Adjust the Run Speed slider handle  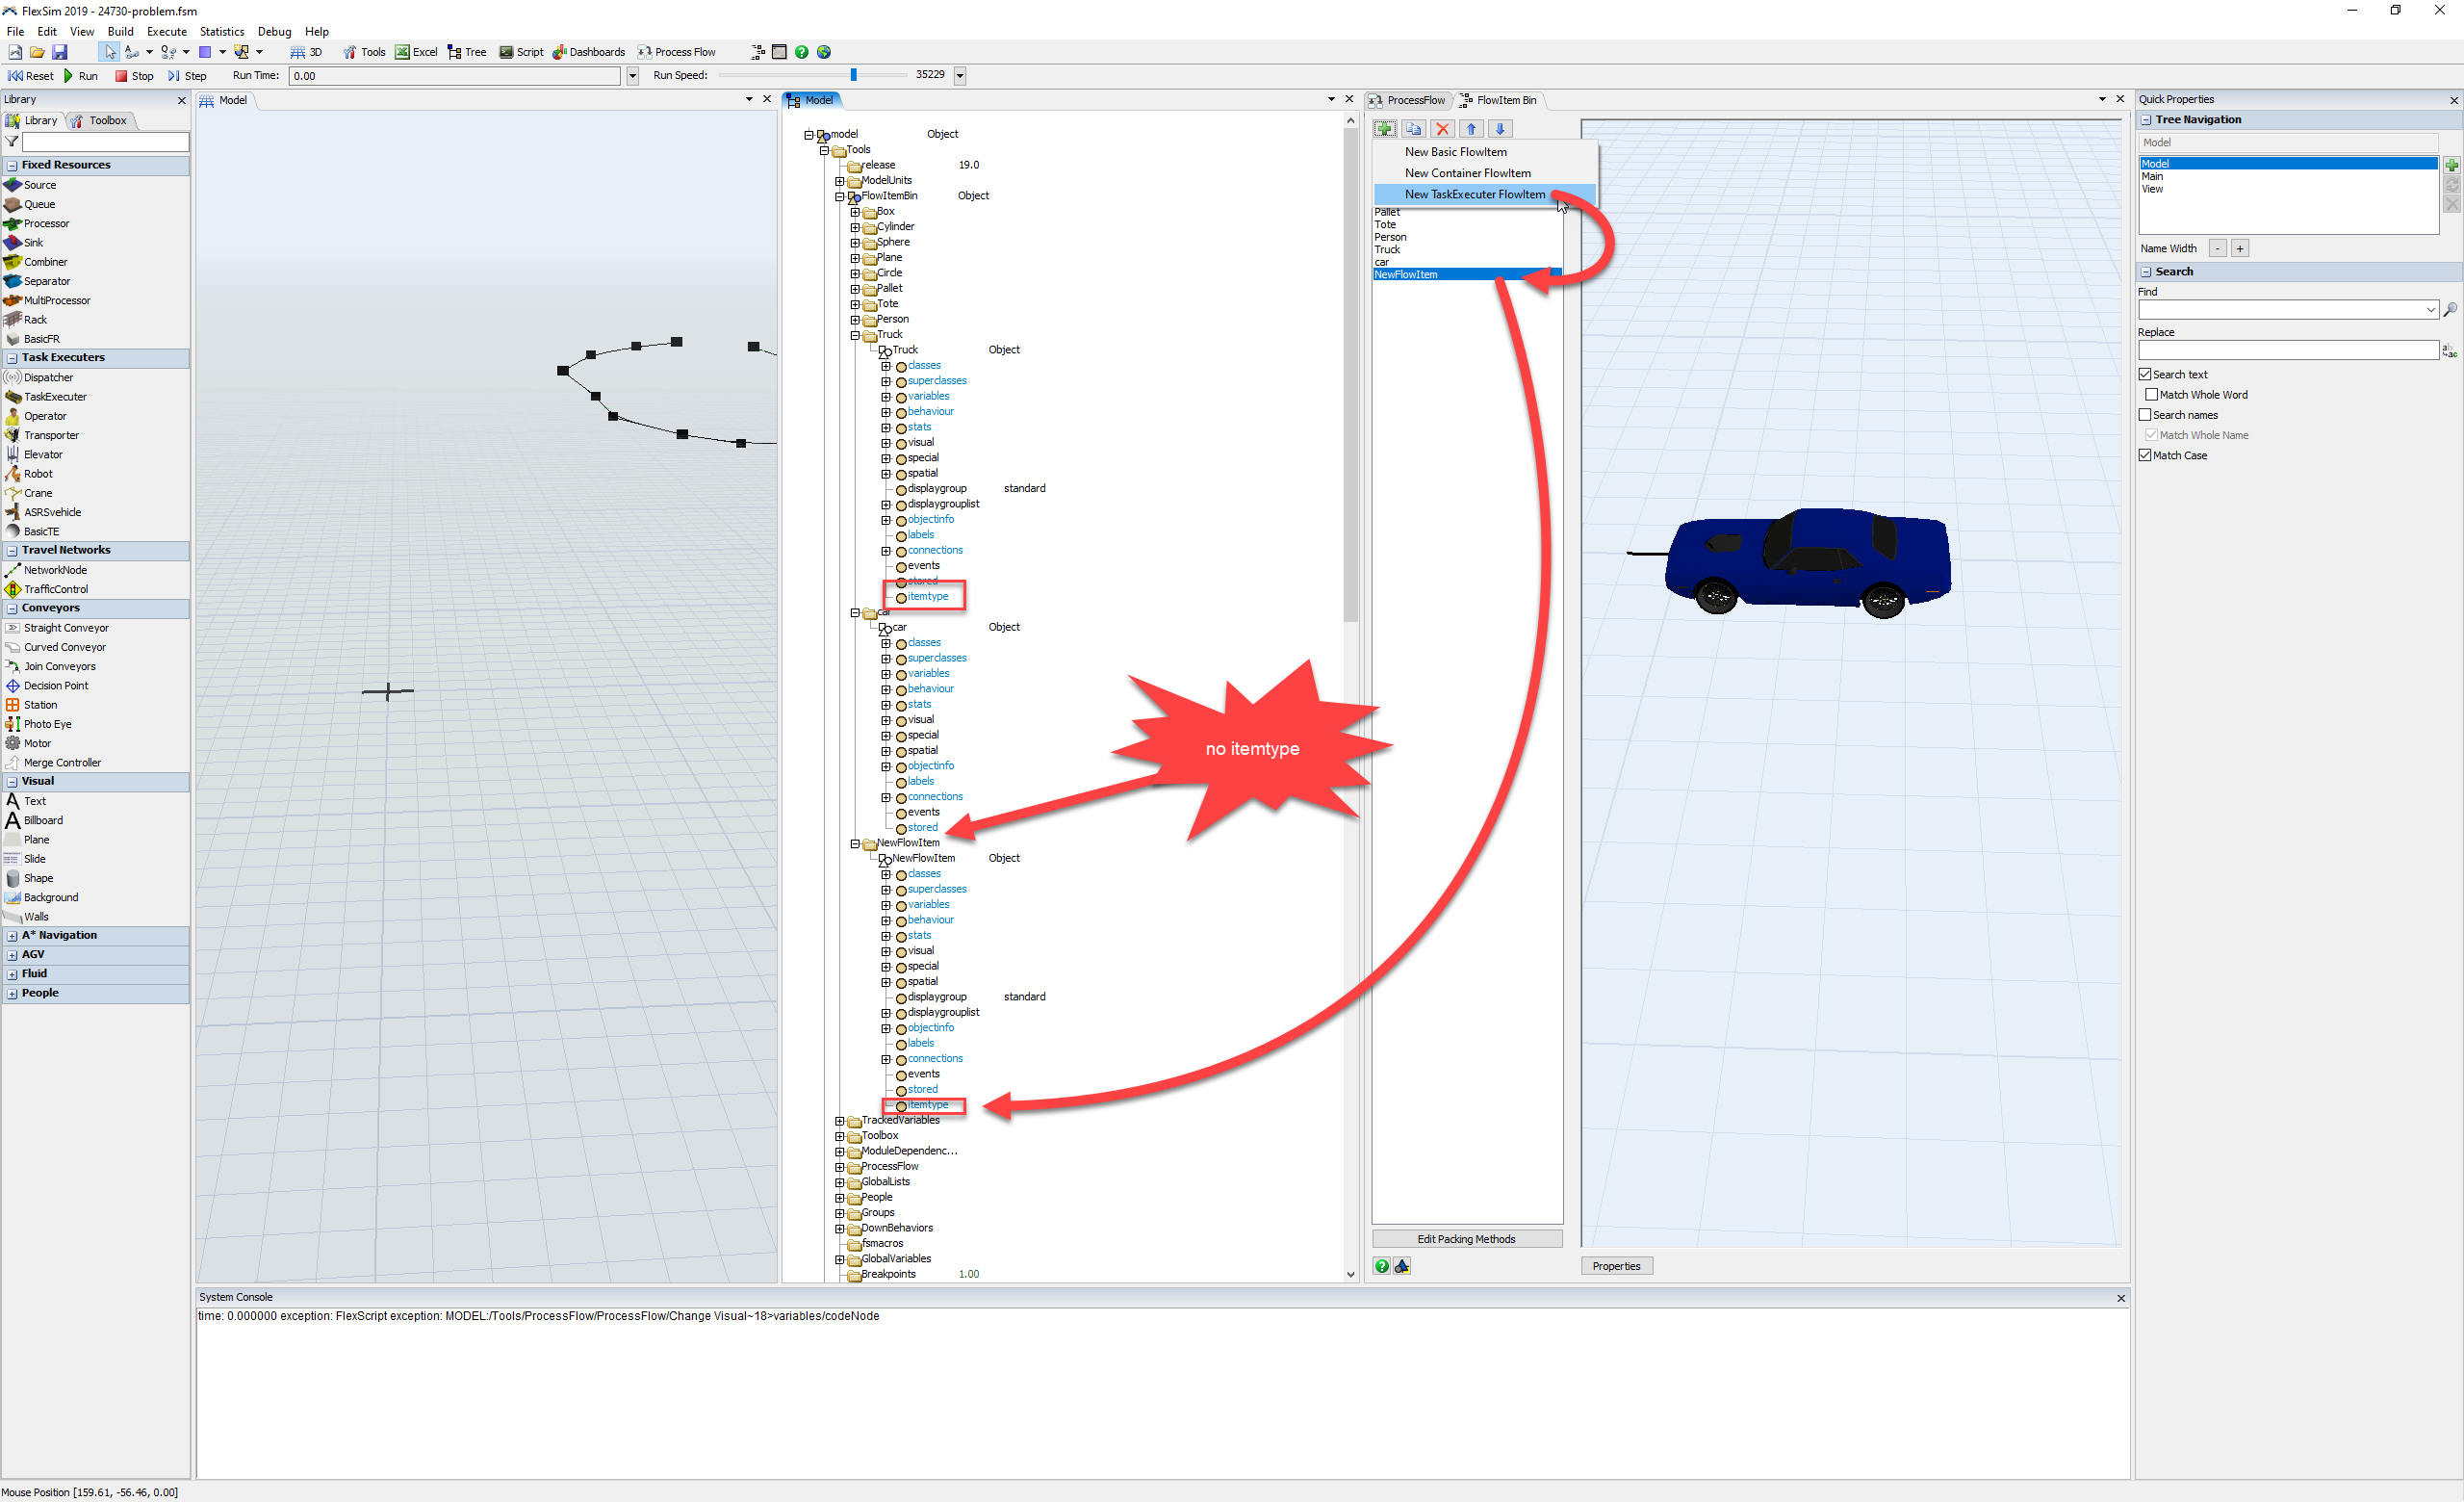coord(853,75)
